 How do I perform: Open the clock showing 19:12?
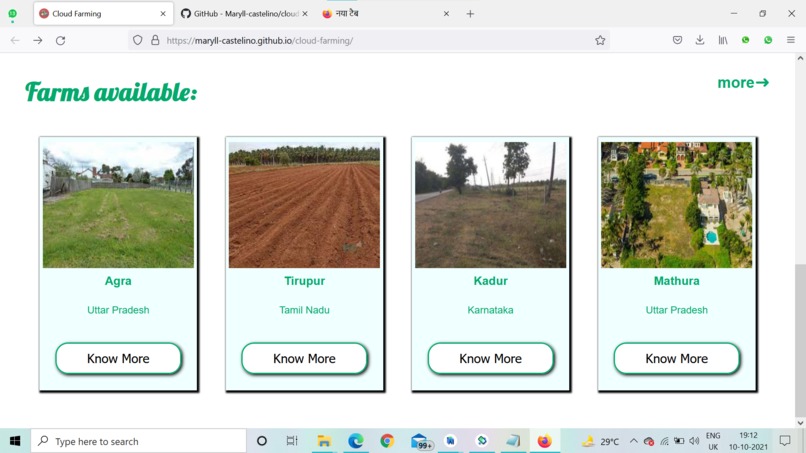748,441
